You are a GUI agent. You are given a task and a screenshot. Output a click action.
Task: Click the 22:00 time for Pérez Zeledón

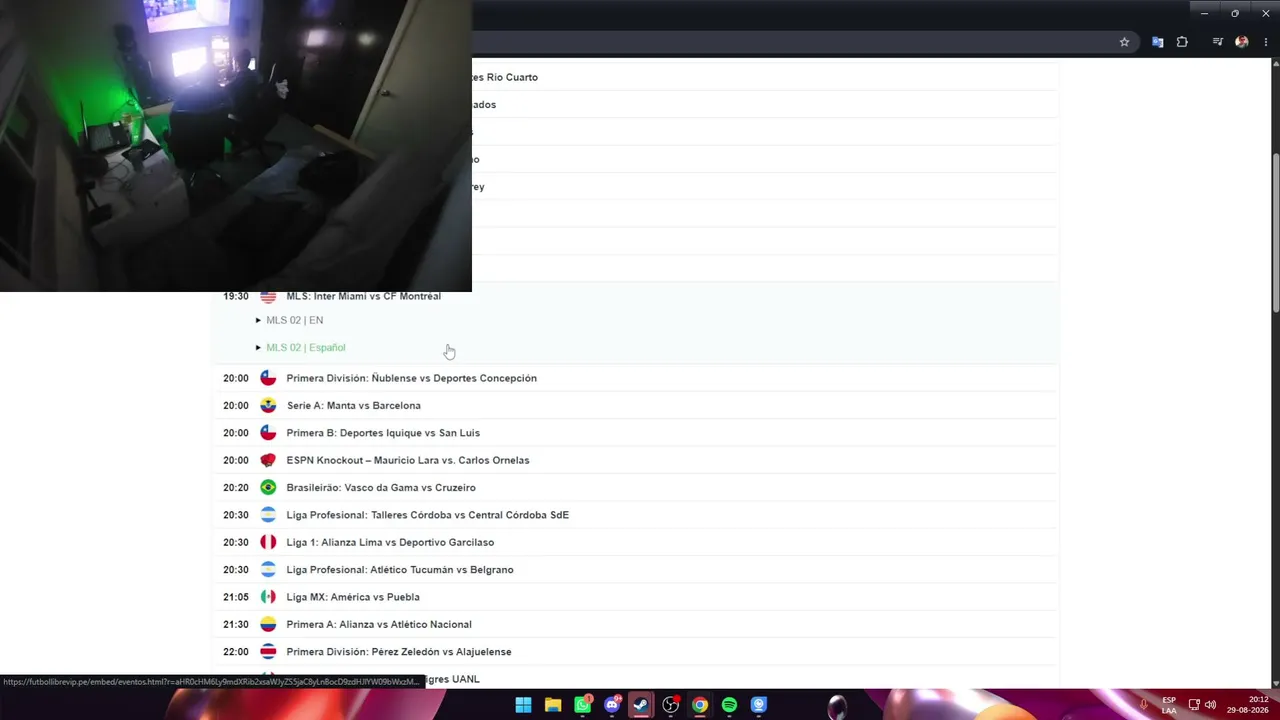tap(236, 651)
